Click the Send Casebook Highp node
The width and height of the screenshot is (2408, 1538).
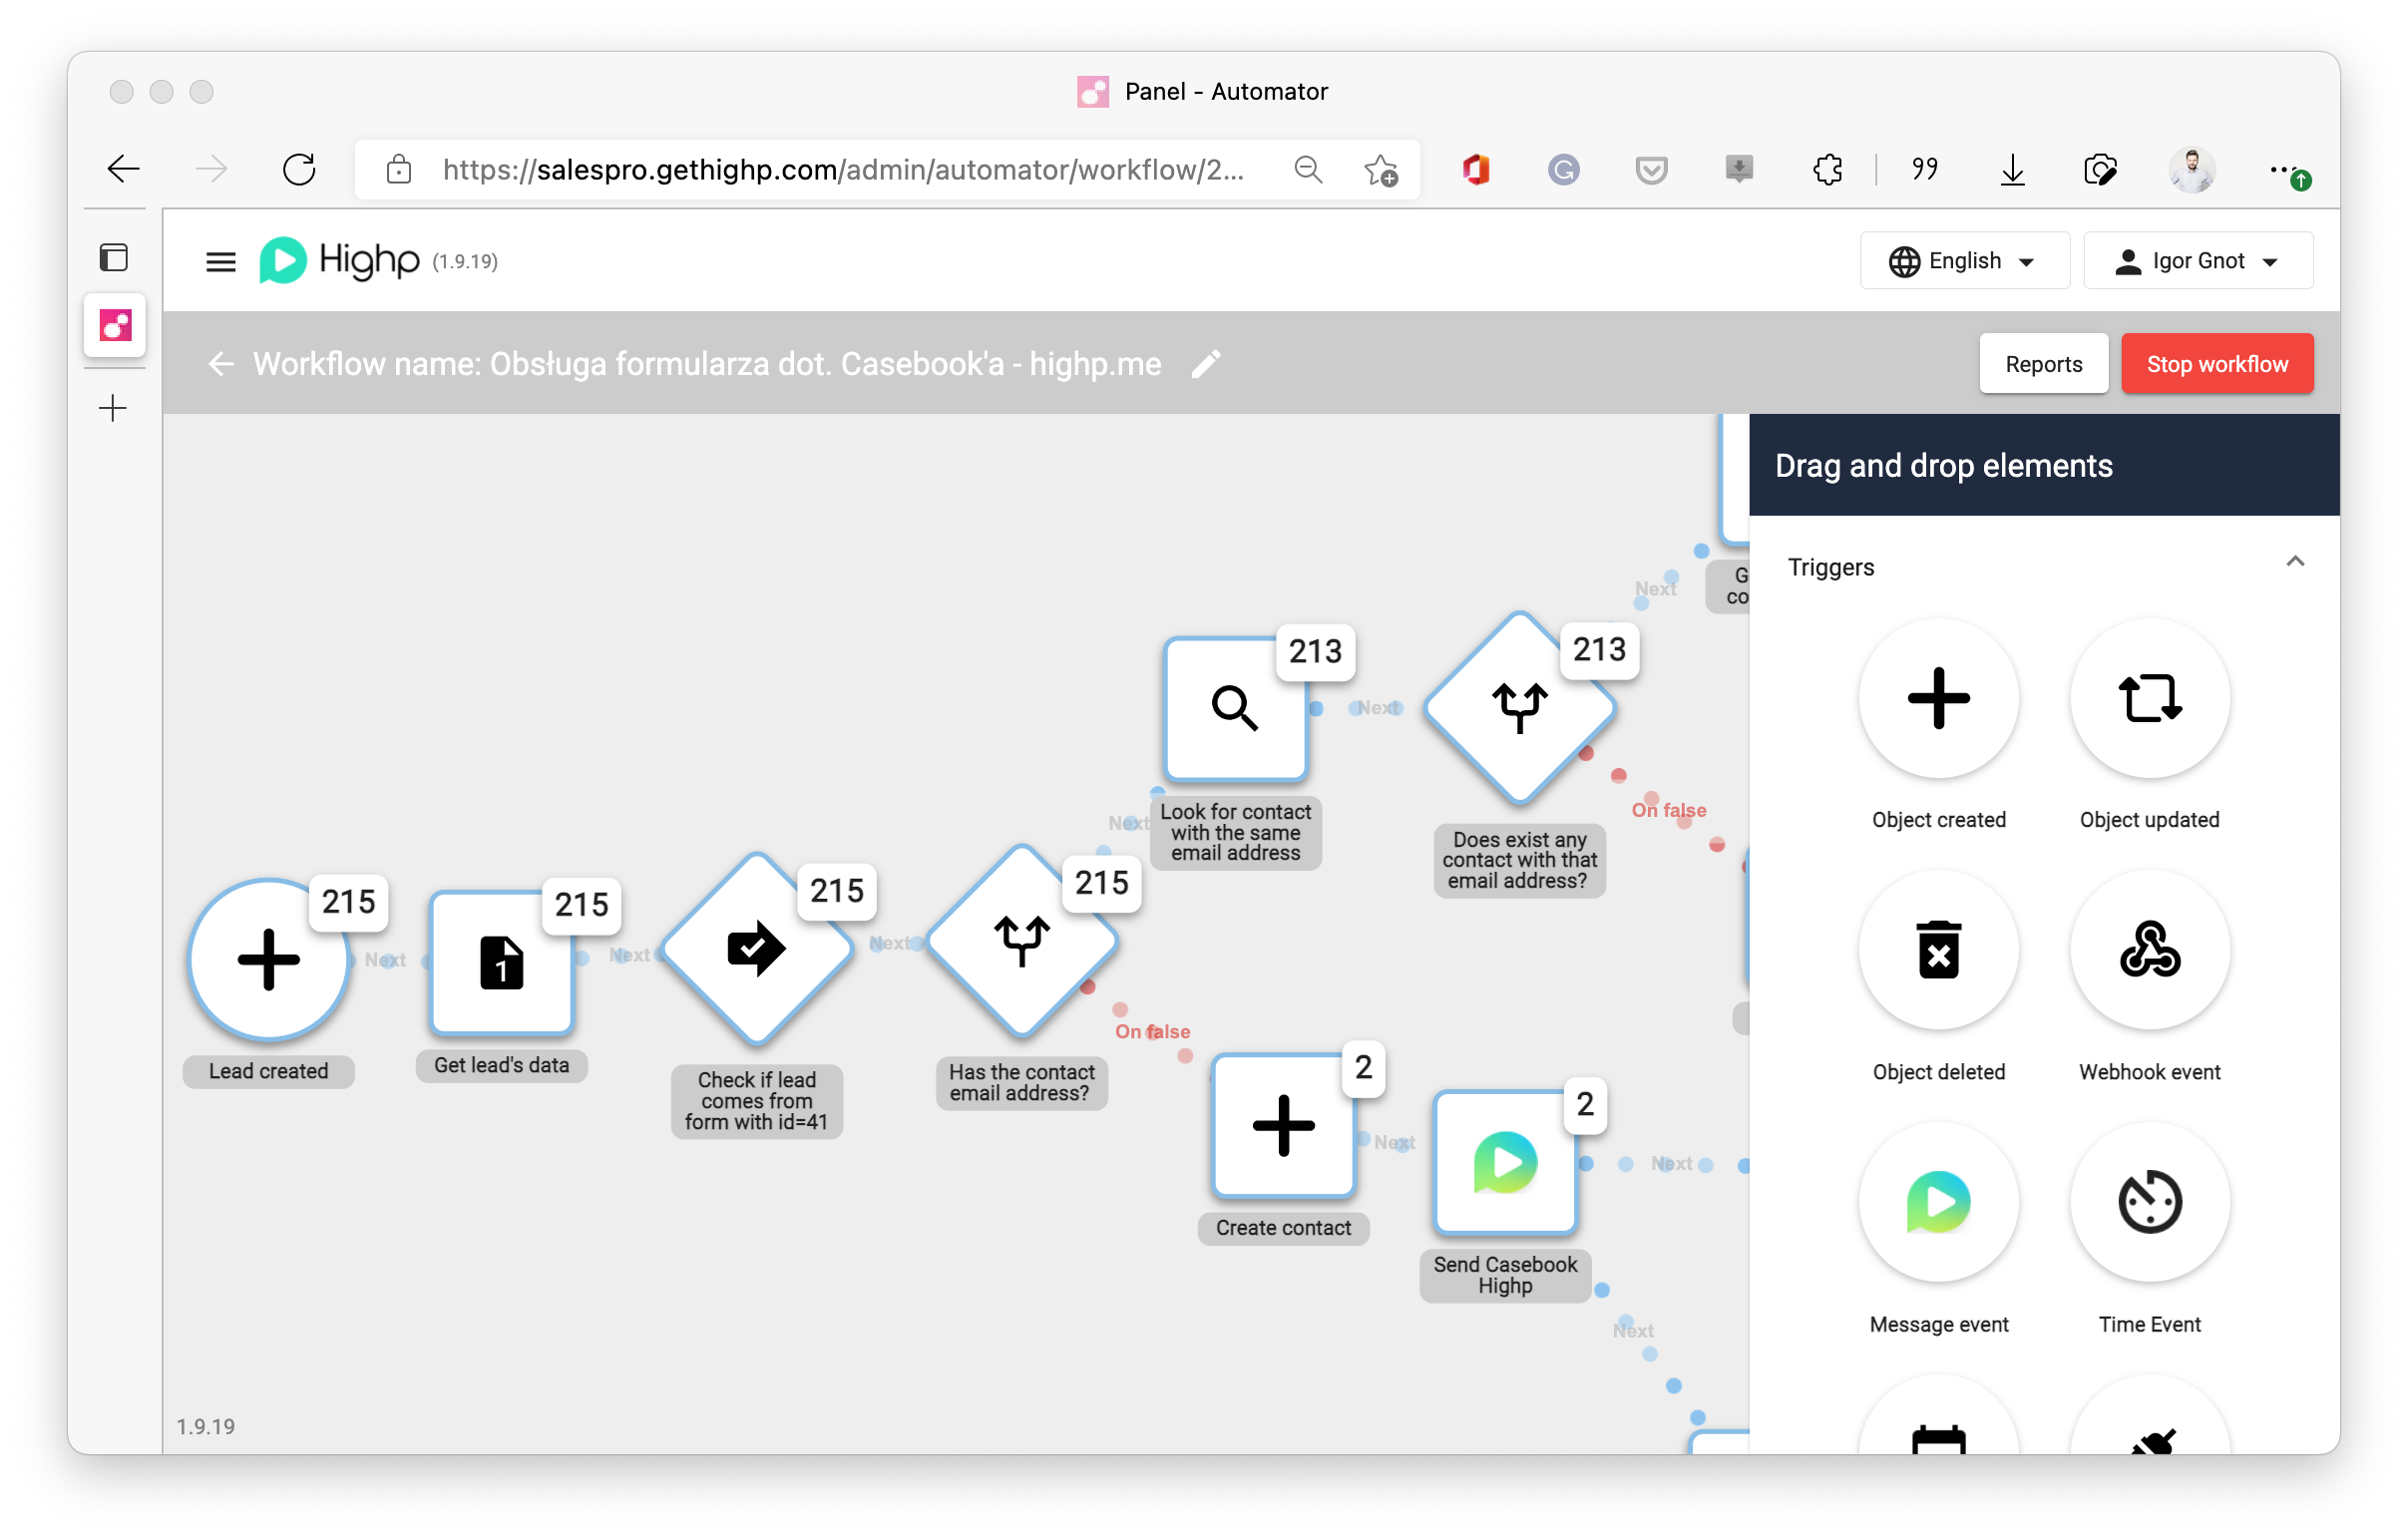click(x=1505, y=1162)
